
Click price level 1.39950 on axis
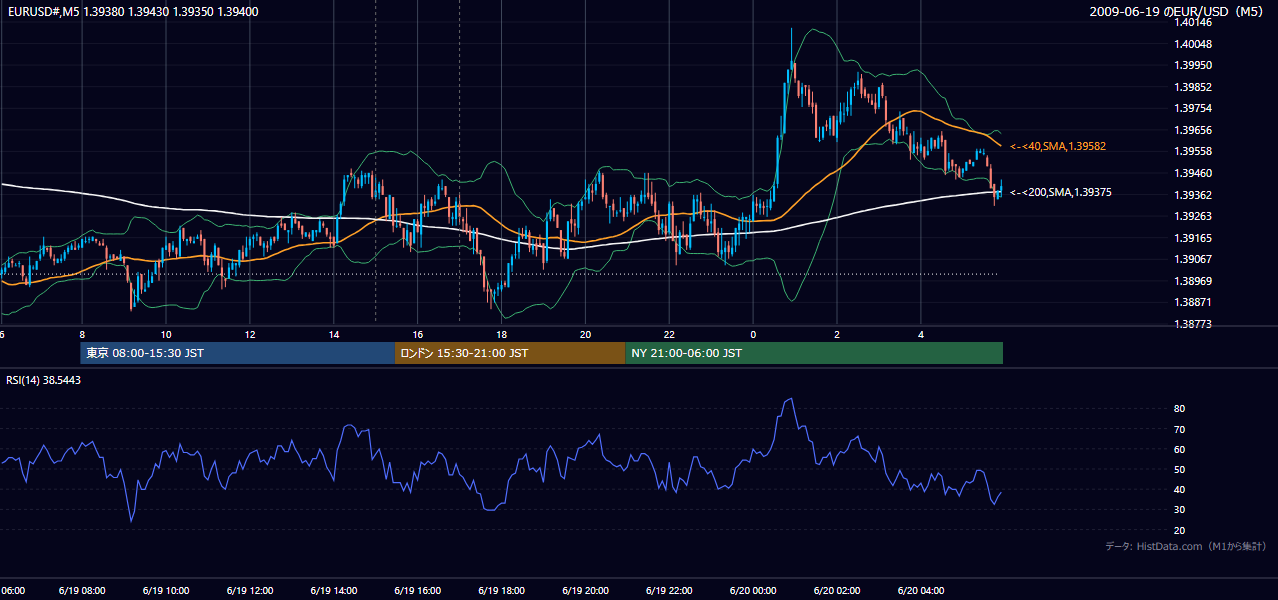coord(1194,65)
